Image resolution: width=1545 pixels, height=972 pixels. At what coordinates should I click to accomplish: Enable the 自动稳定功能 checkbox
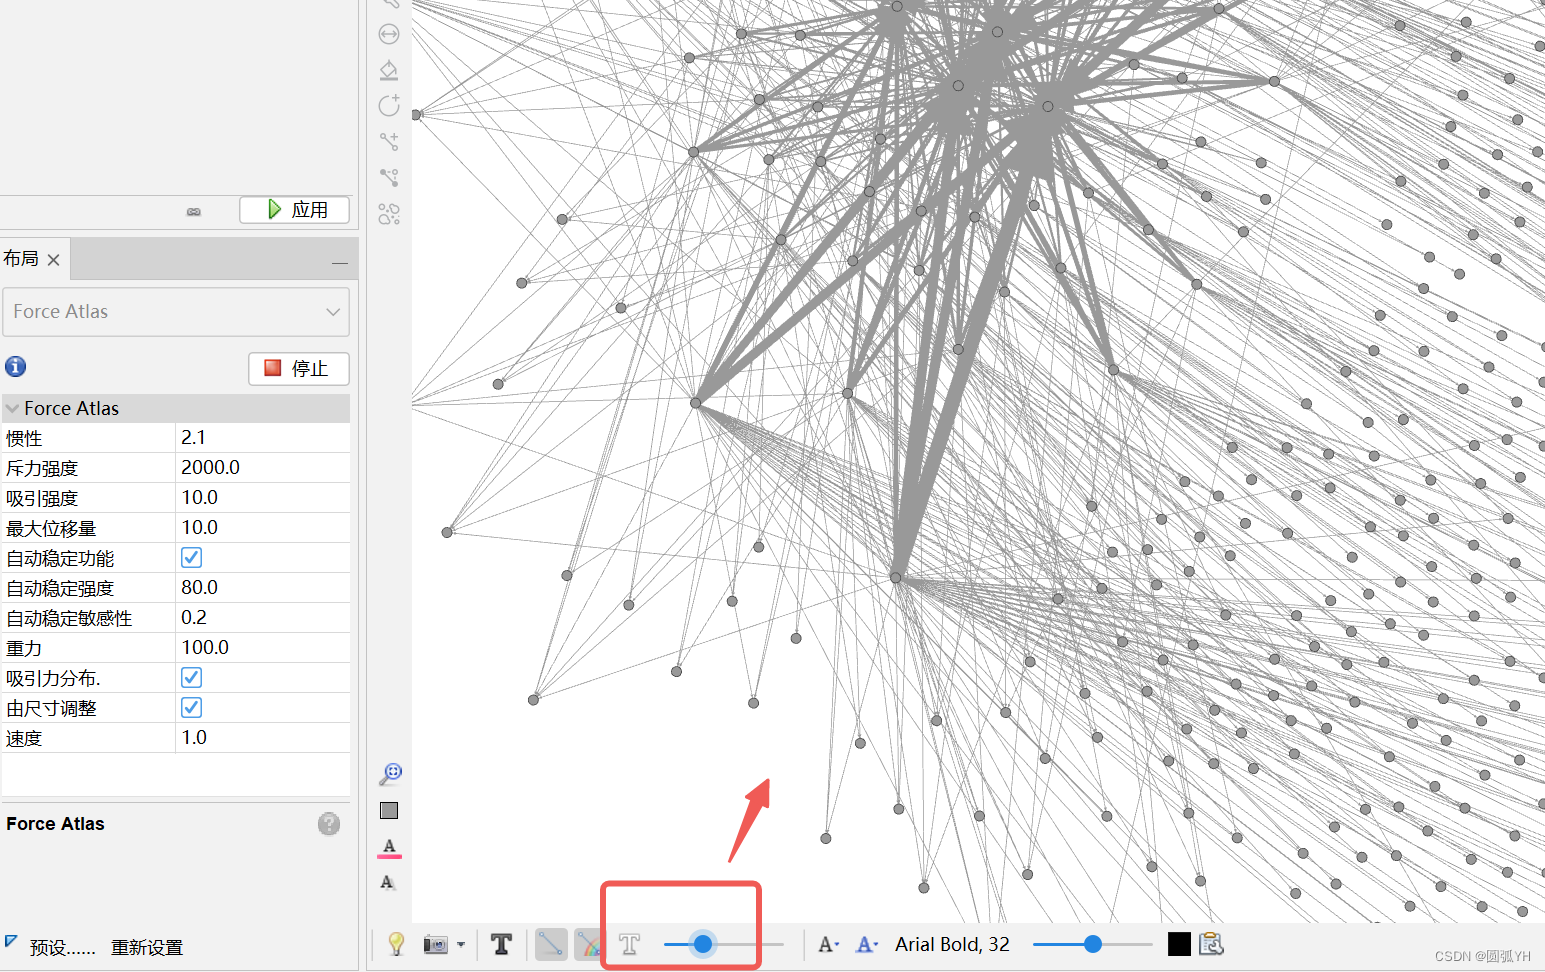[x=191, y=557]
